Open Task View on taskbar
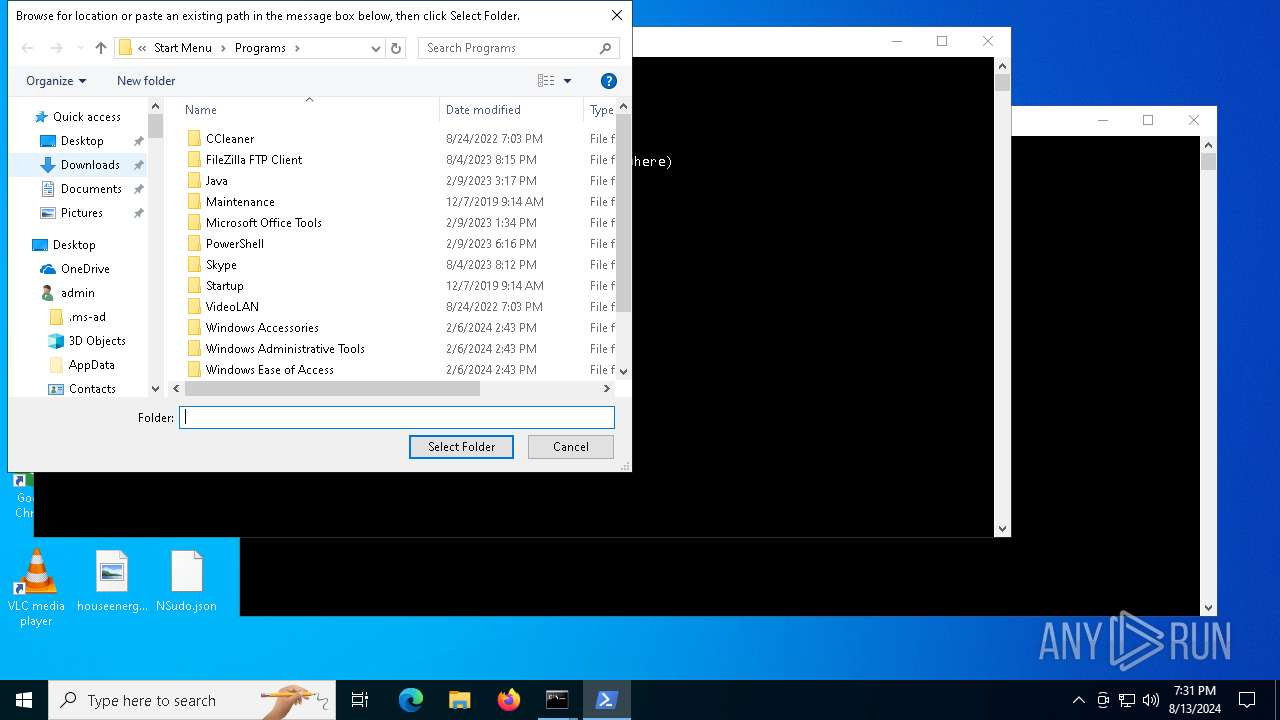The image size is (1280, 720). (360, 700)
